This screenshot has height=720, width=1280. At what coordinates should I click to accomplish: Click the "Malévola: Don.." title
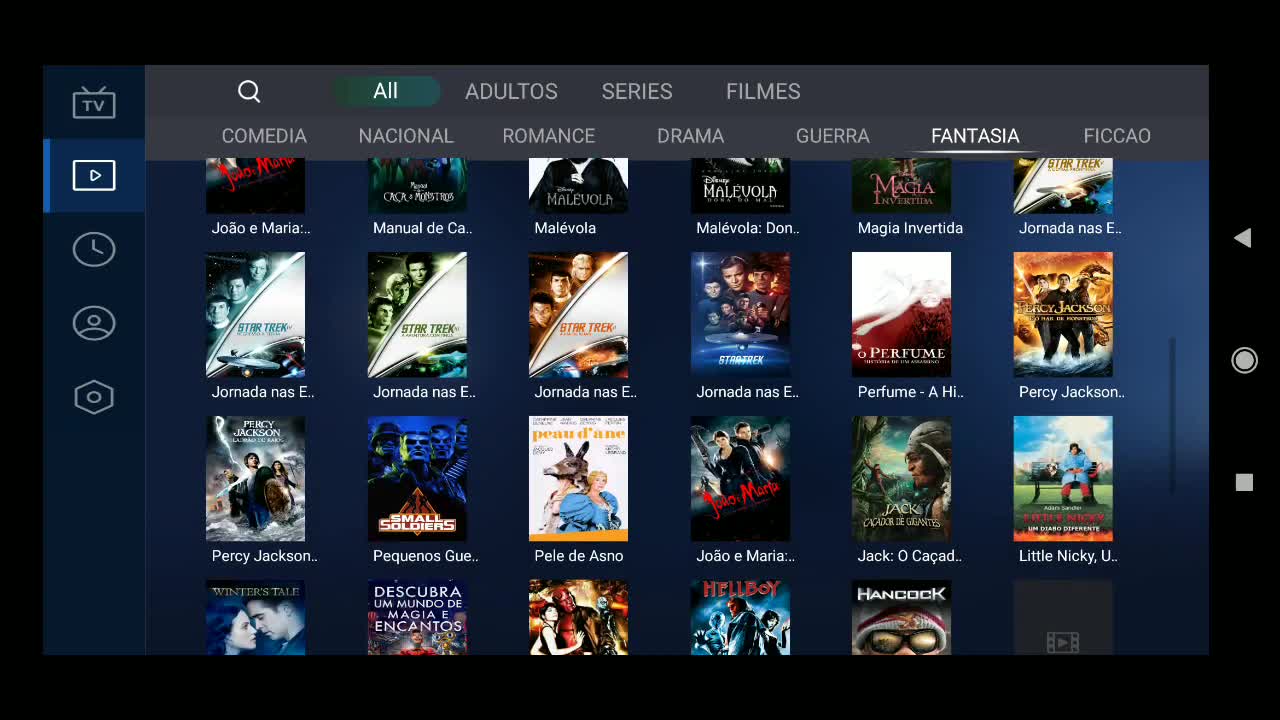point(748,228)
